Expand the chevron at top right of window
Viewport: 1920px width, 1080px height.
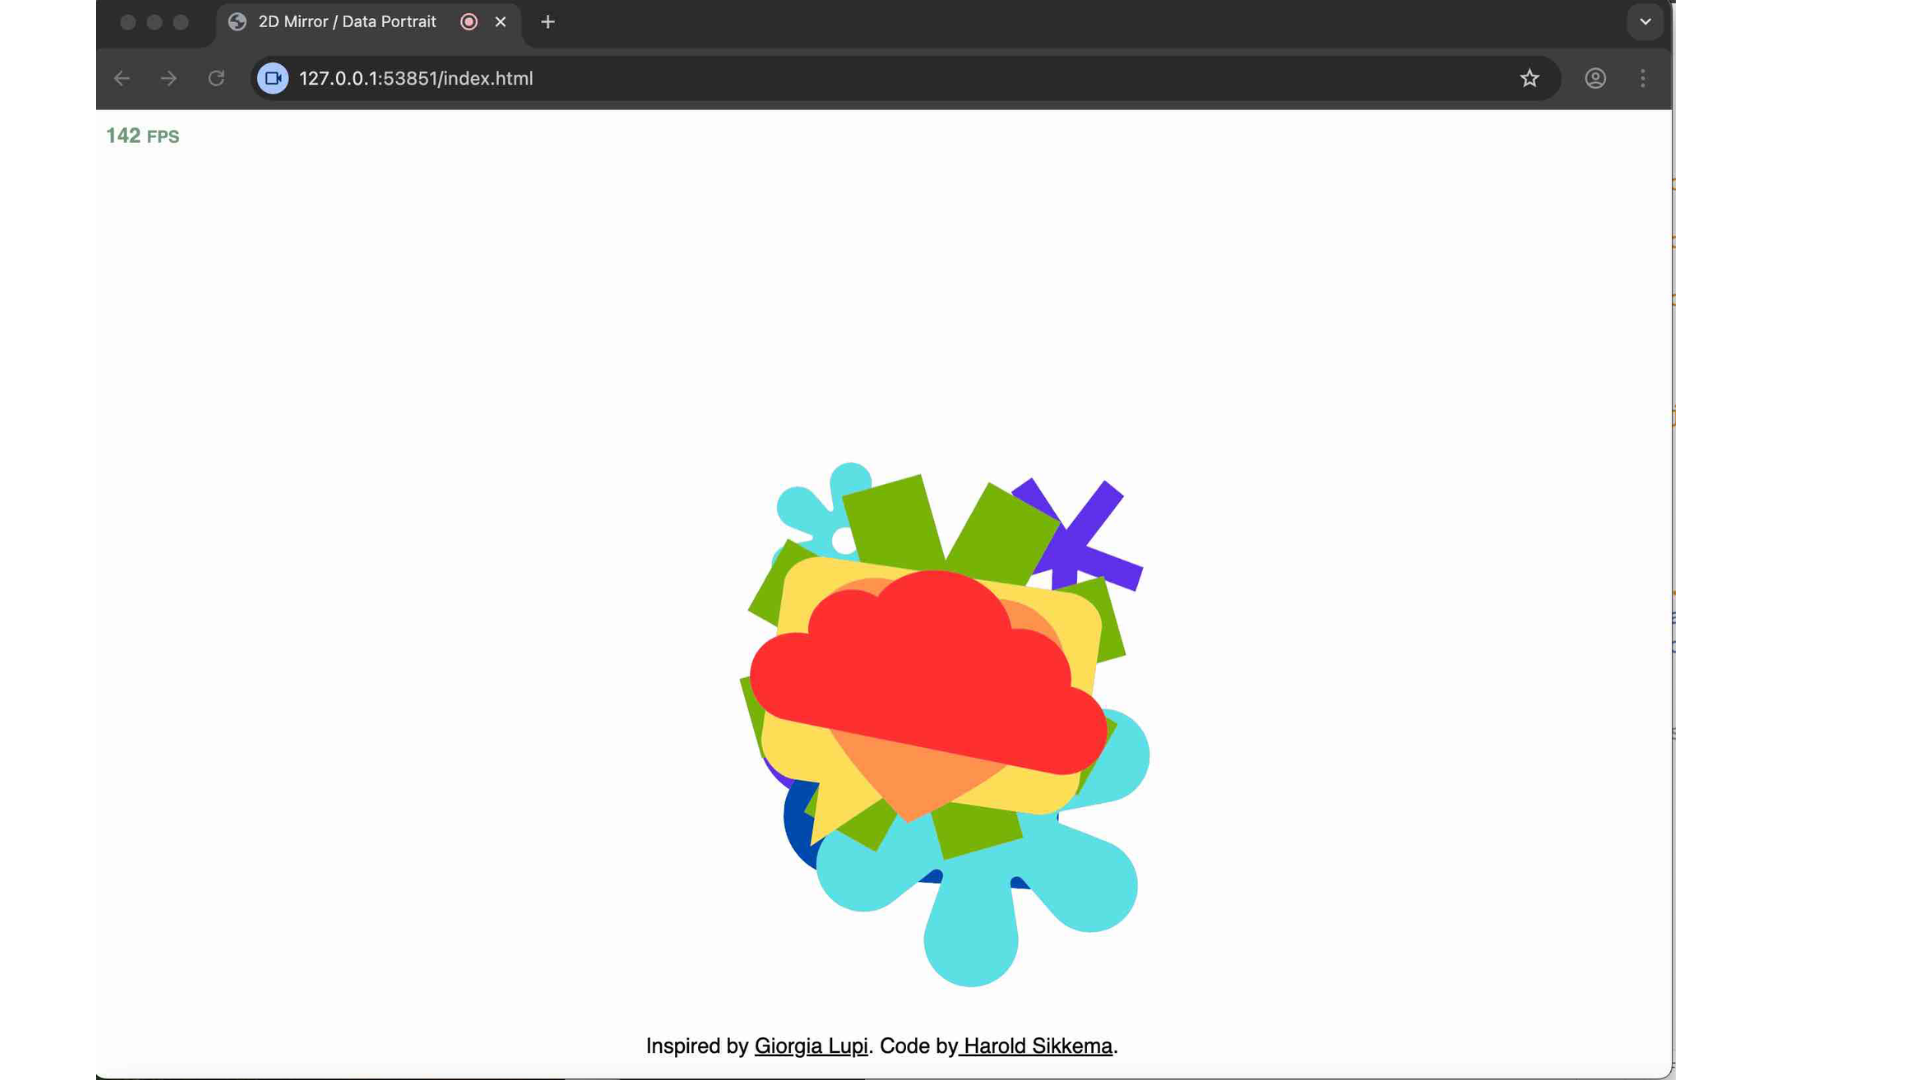click(1644, 21)
